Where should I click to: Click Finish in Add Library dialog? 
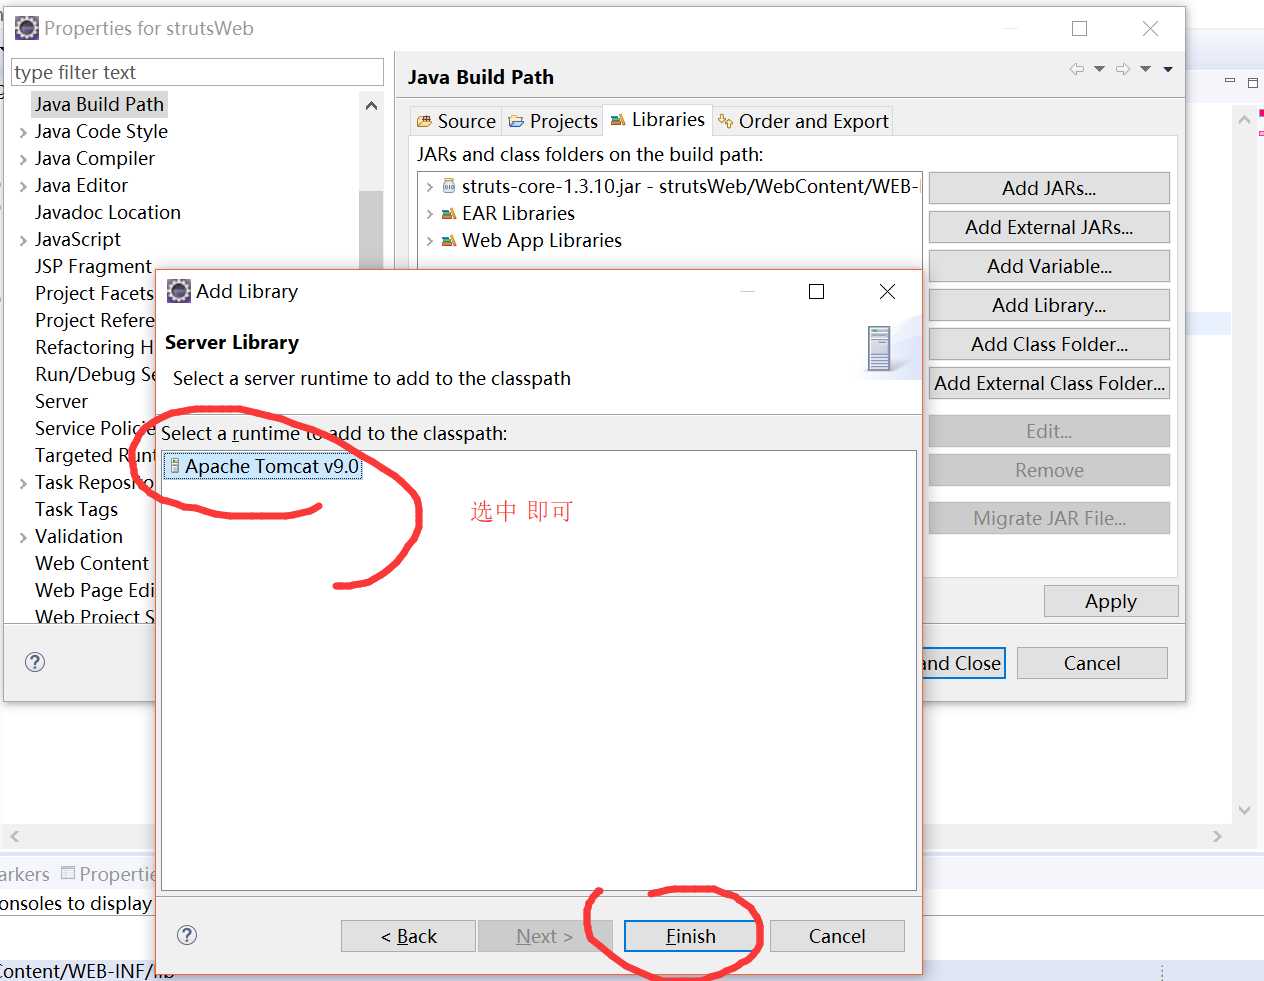pos(691,936)
